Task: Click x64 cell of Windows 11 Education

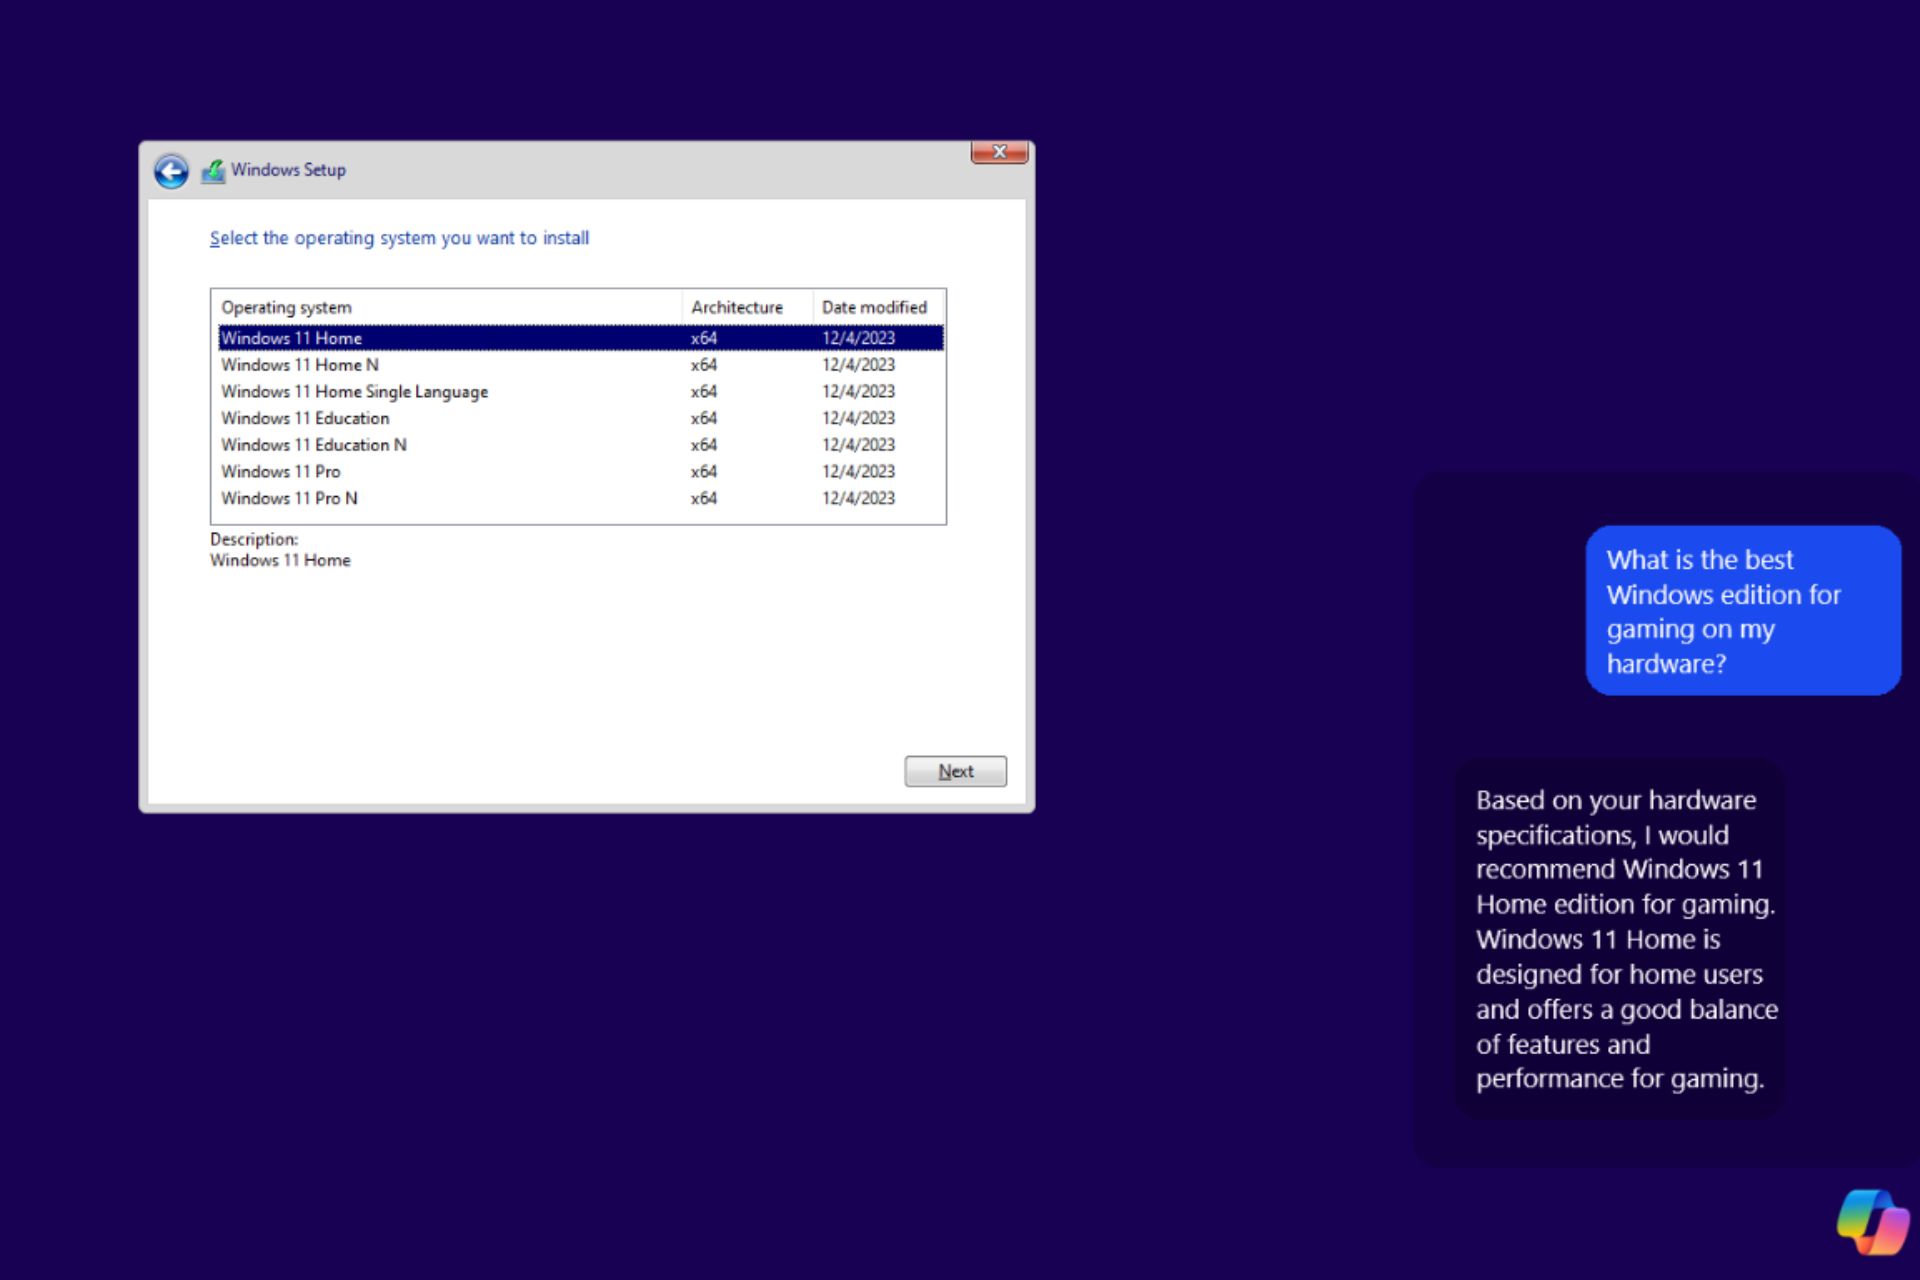Action: pos(704,418)
